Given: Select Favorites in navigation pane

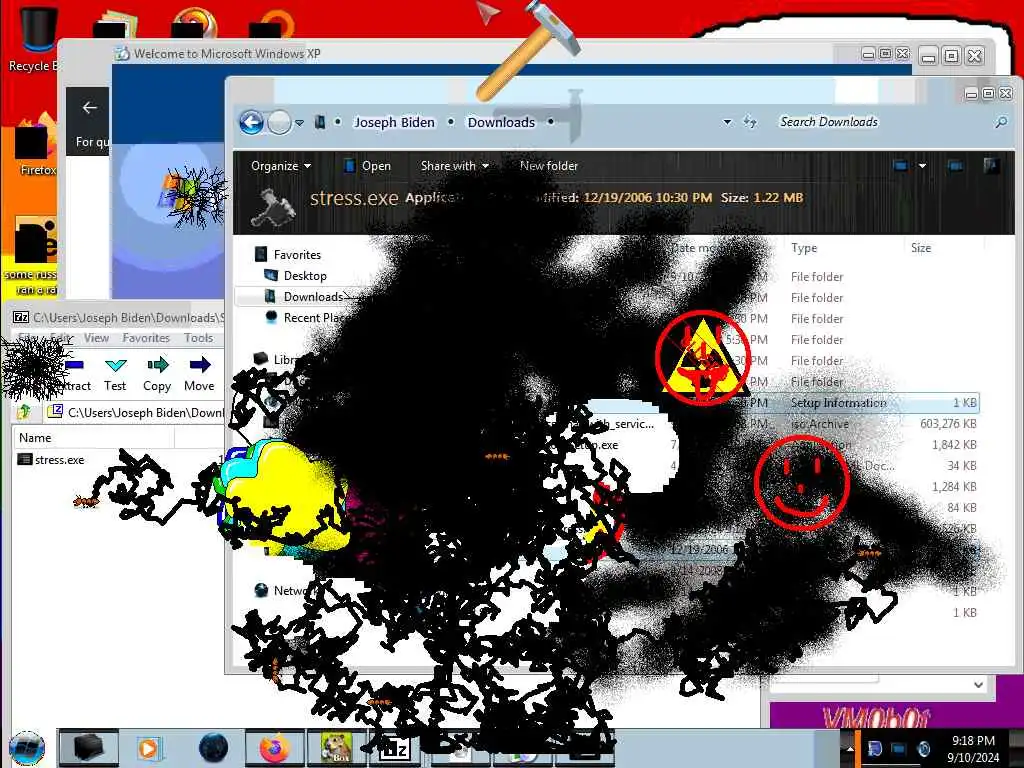Looking at the screenshot, I should point(296,255).
